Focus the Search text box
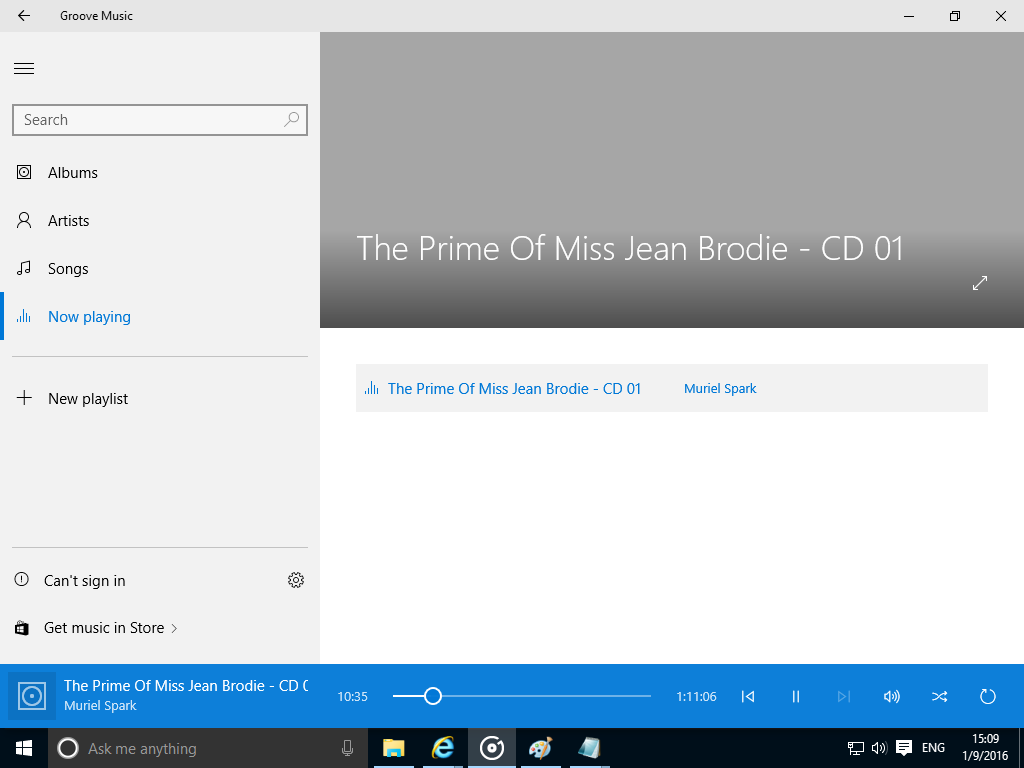The image size is (1024, 768). (159, 120)
